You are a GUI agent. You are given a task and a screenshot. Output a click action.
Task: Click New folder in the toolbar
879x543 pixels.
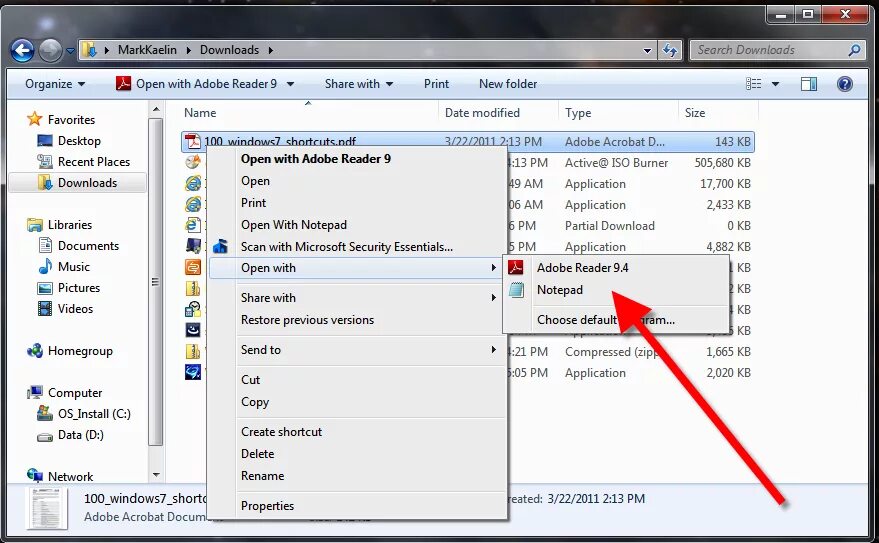[508, 84]
